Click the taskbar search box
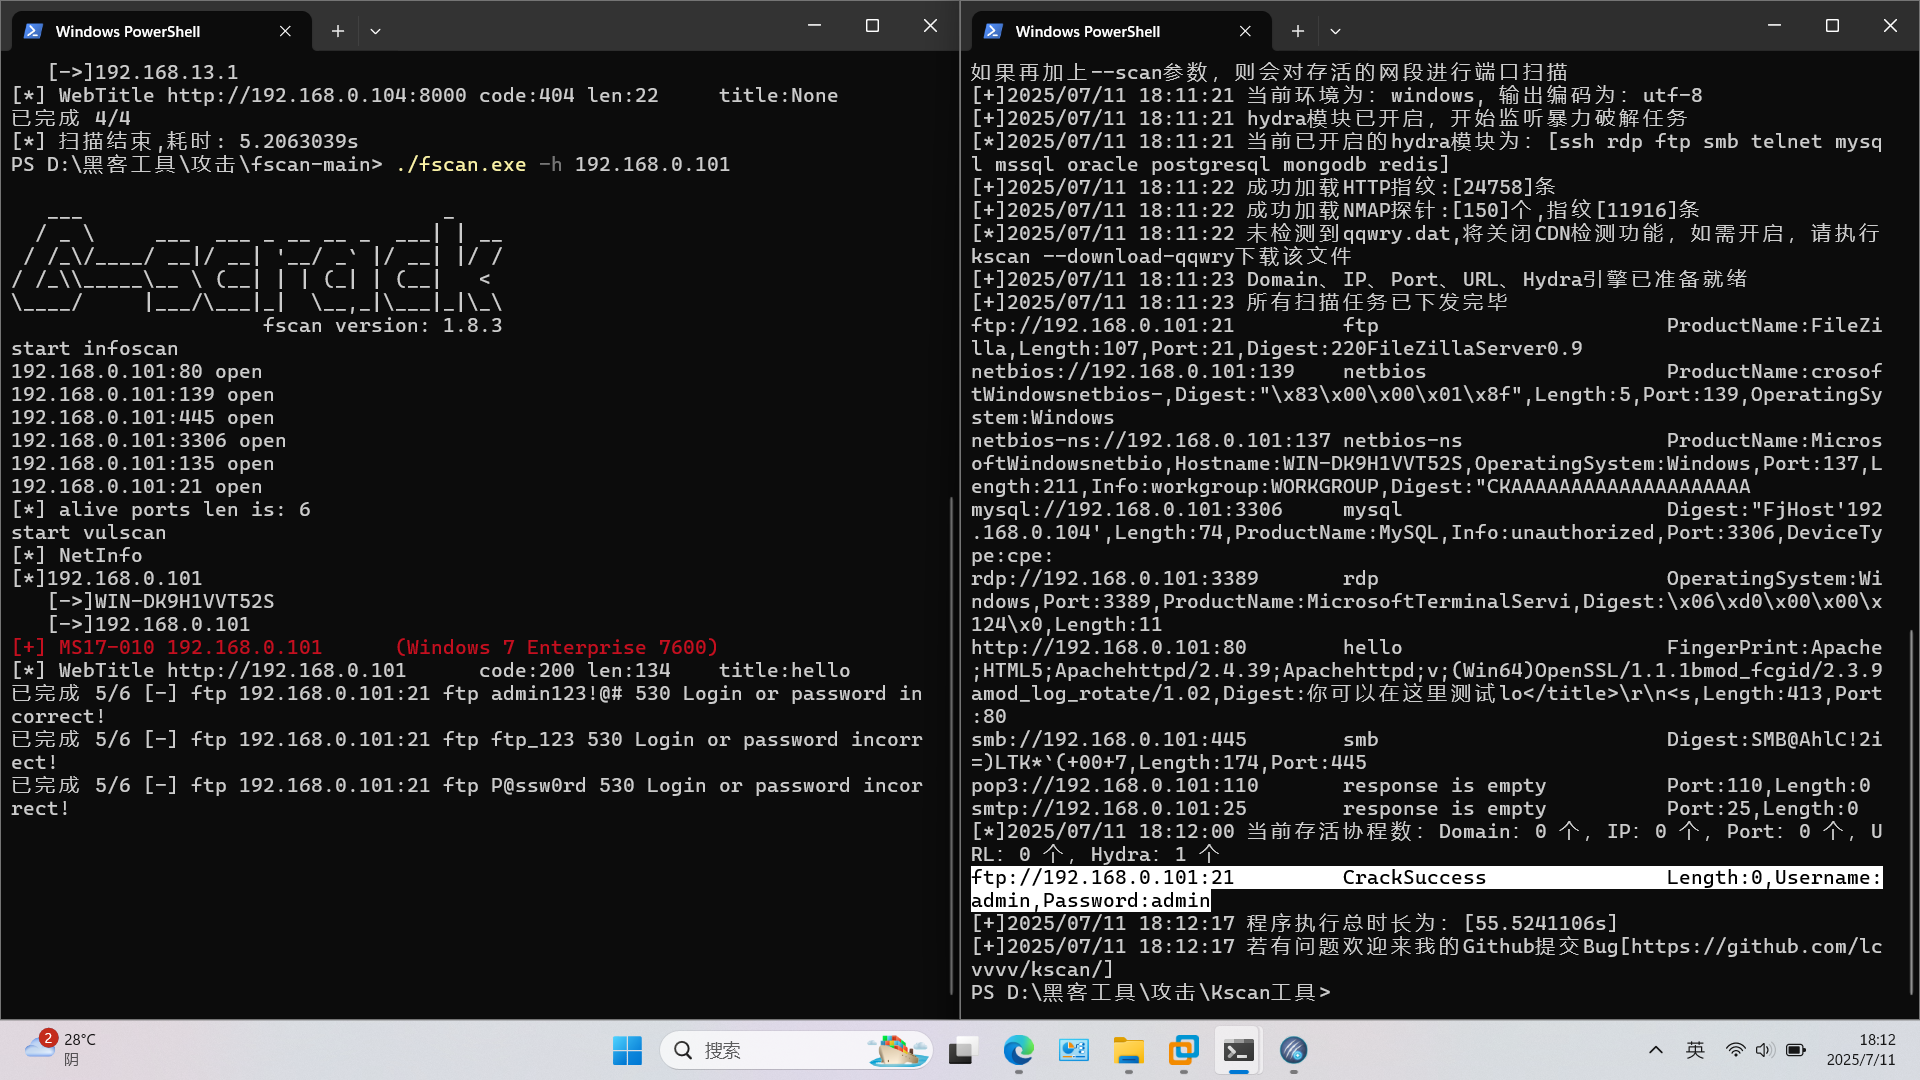 tap(796, 1050)
